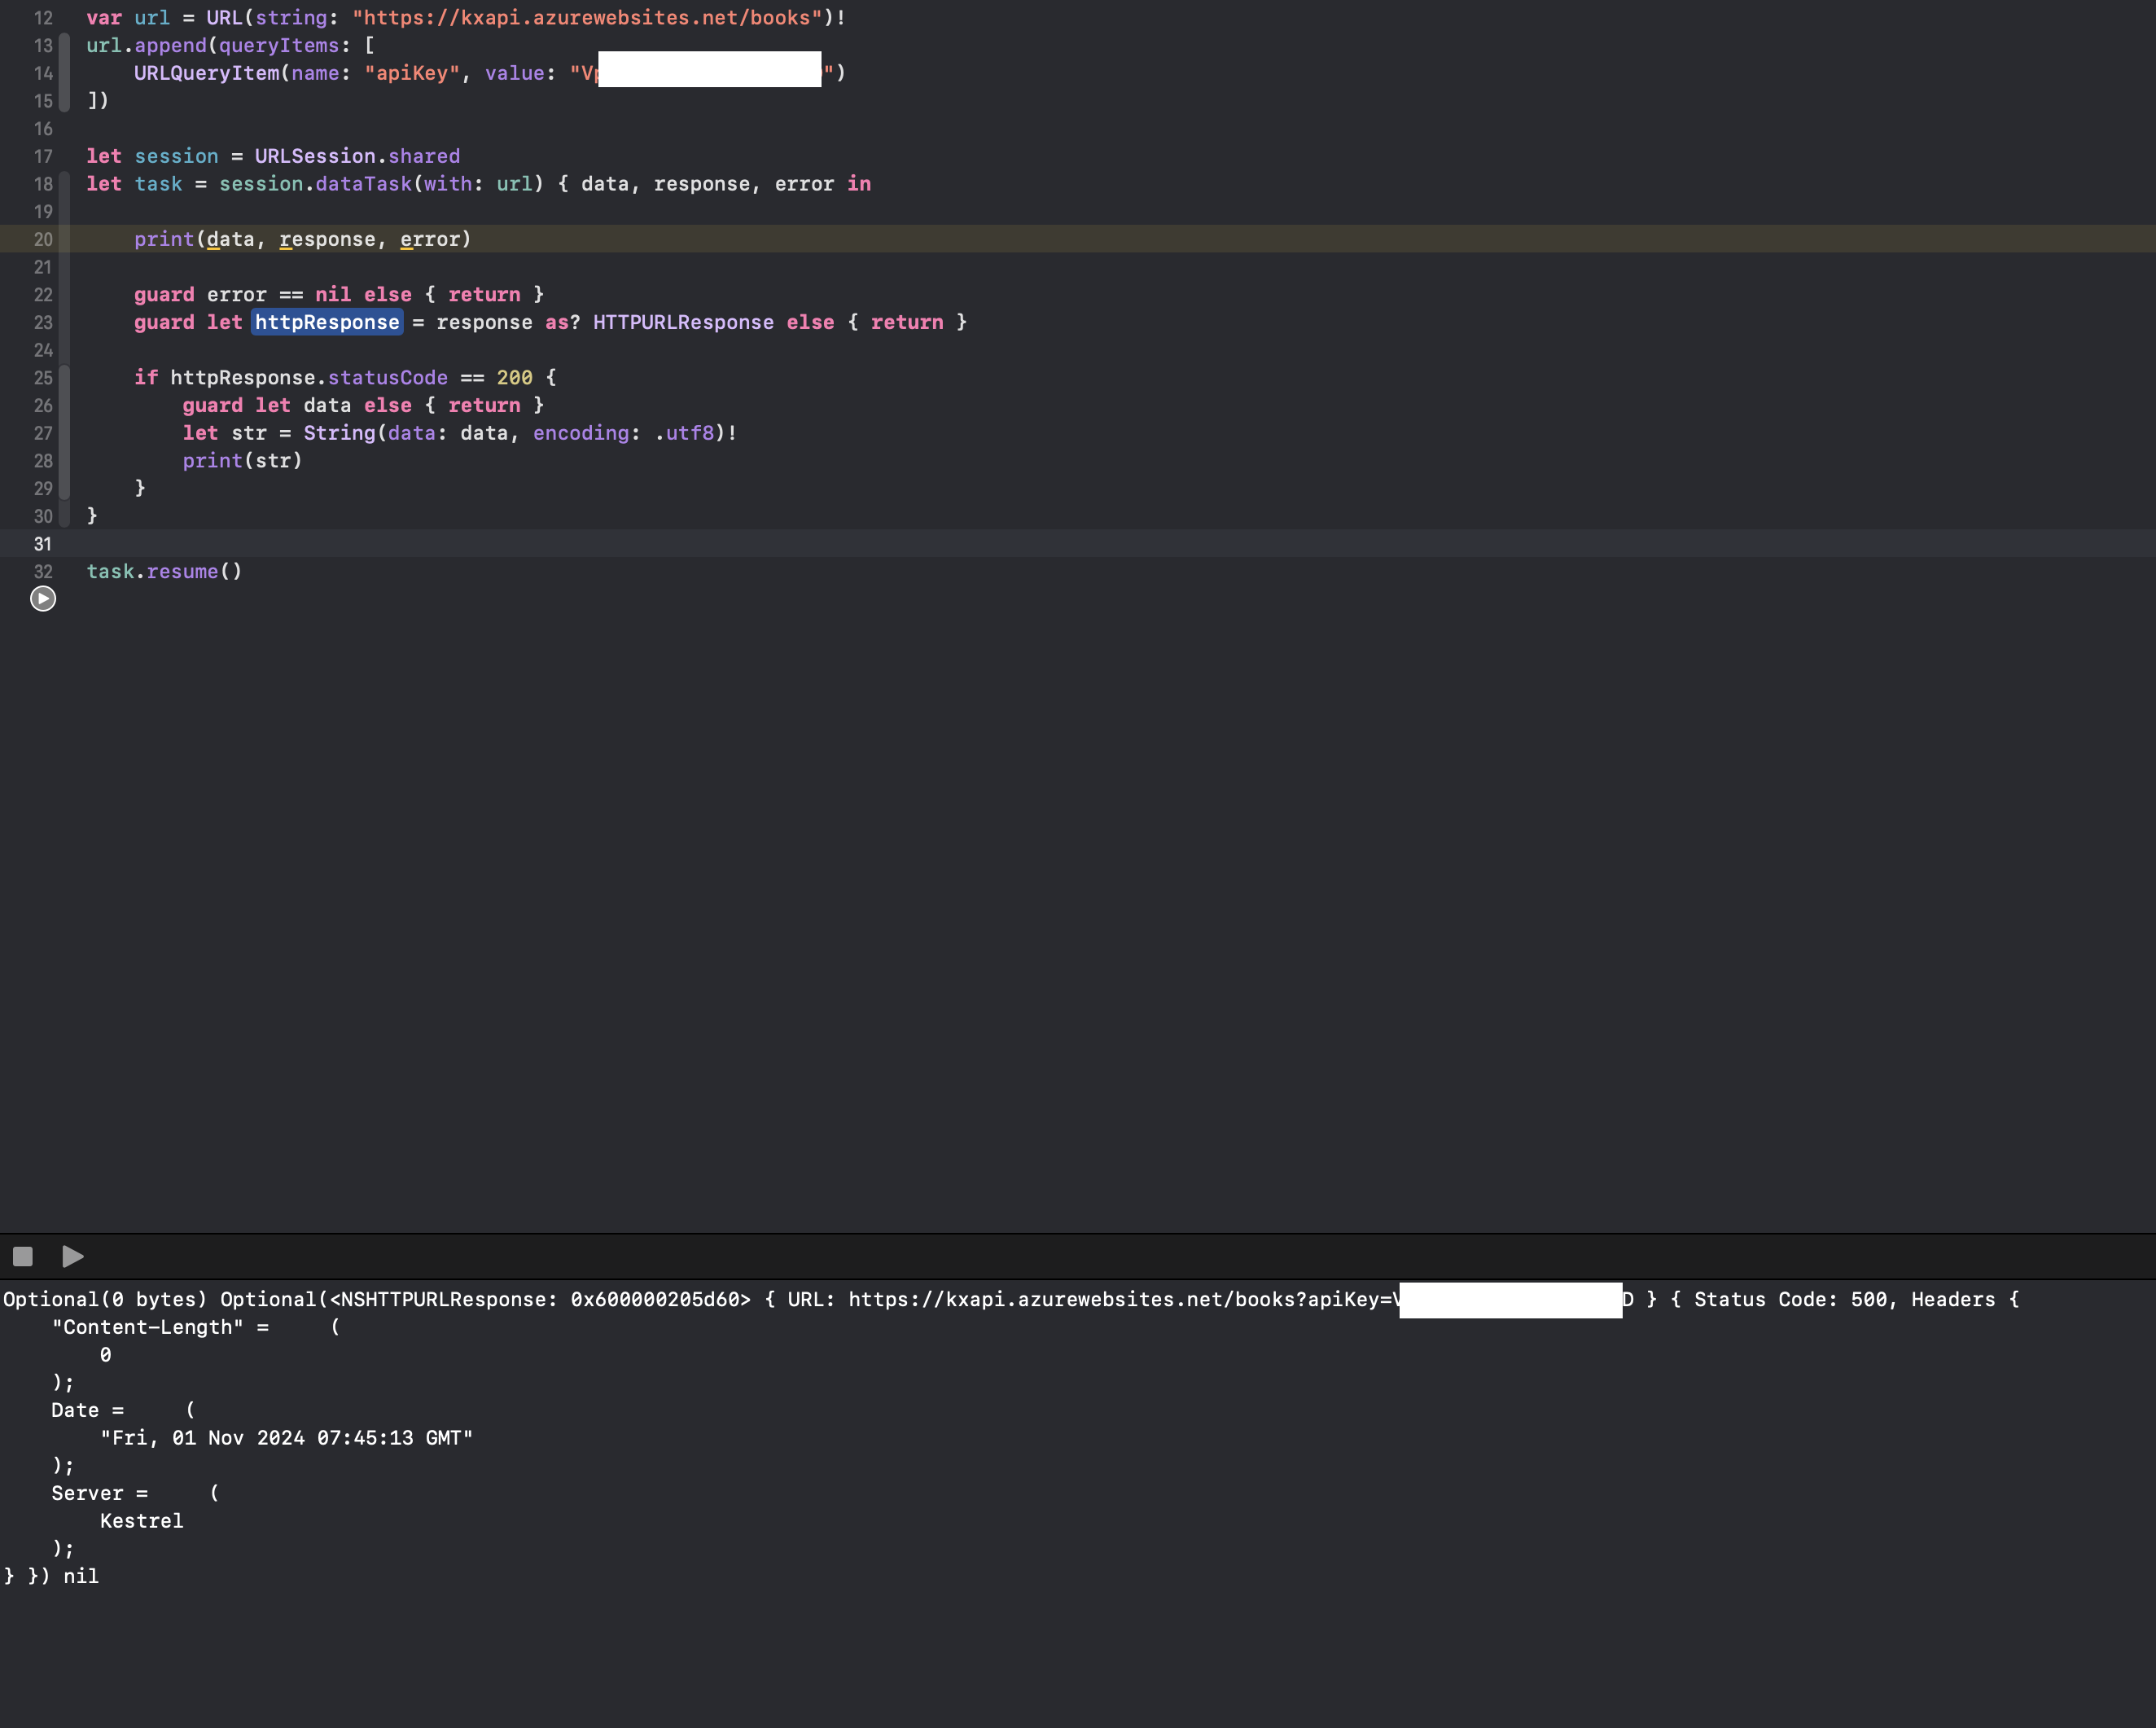
Task: Click the "apiKey" string on line 14
Action: (412, 73)
